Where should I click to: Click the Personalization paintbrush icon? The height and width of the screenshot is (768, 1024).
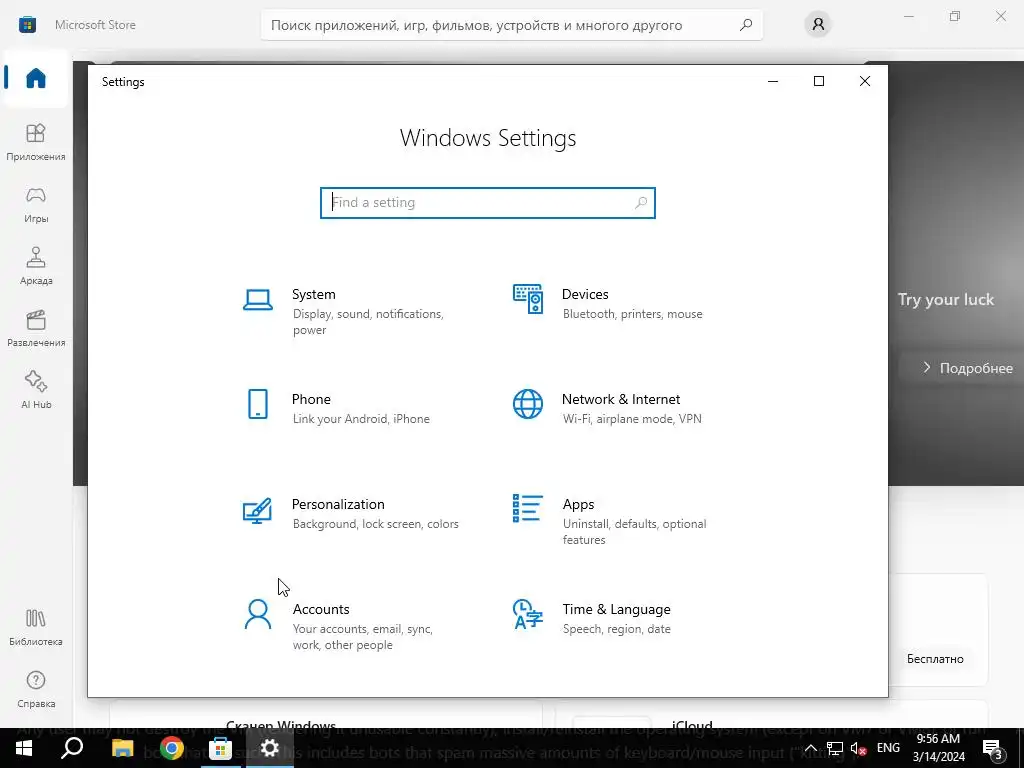[257, 510]
